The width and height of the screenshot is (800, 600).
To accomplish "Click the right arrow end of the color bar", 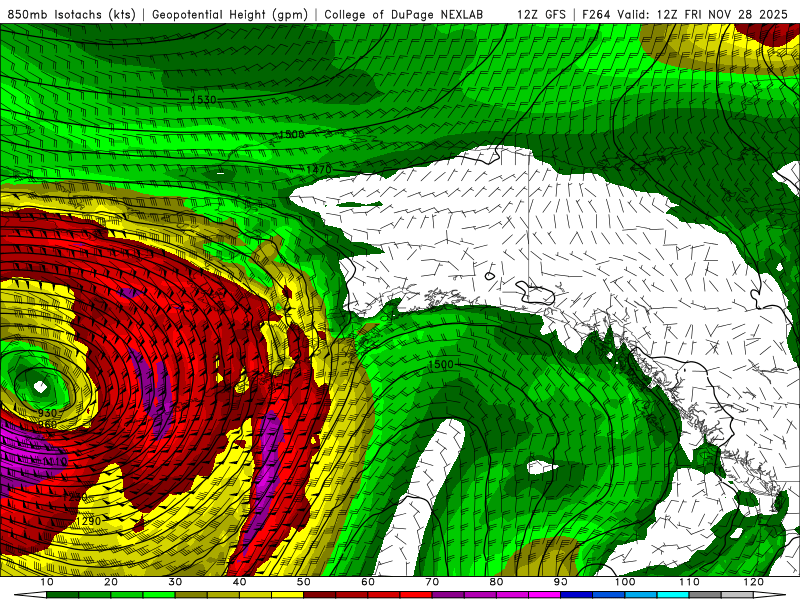I will pos(770,595).
